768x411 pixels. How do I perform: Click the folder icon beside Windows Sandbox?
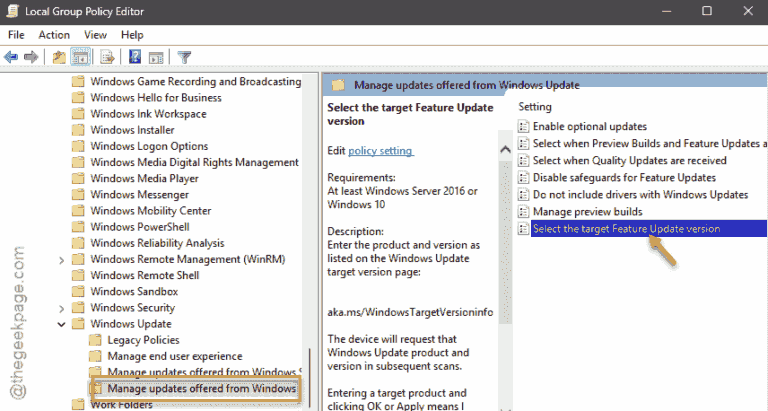coord(78,291)
